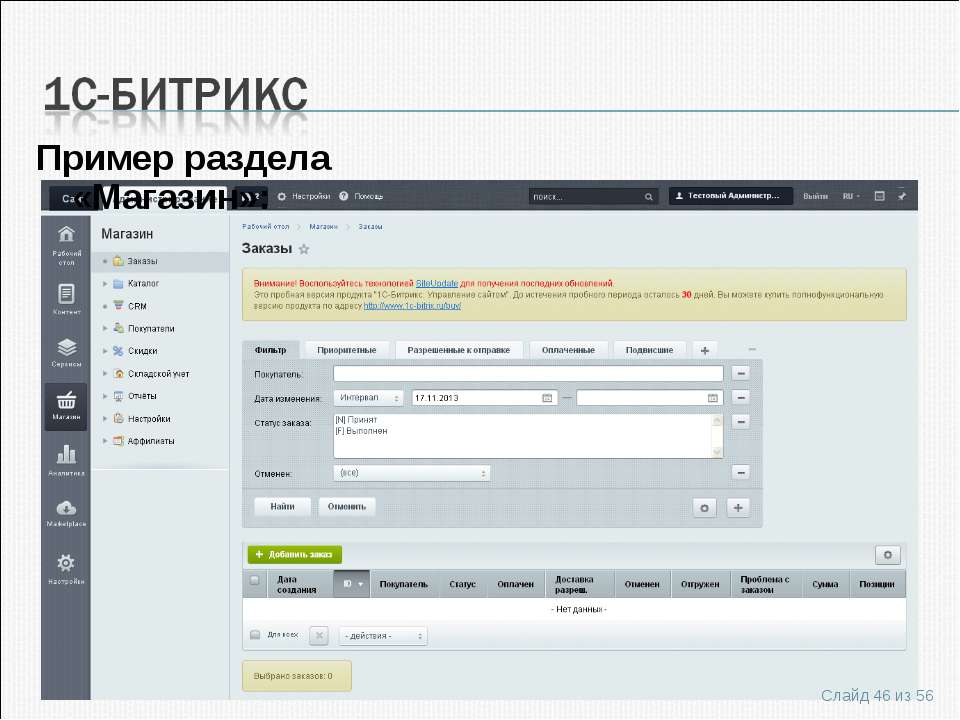Open the Интервал date type dropdown
960x720 pixels.
(x=369, y=398)
